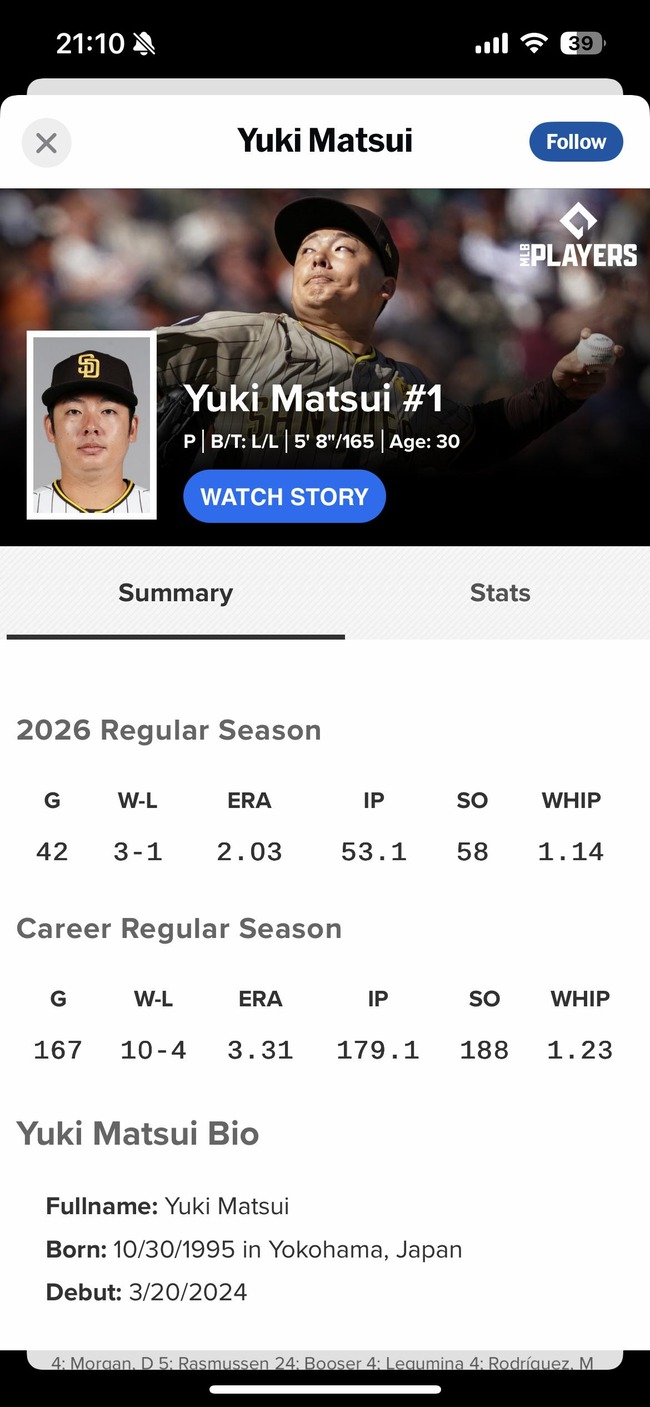Viewport: 650px width, 1407px height.
Task: Tap the home indicator bar at bottom
Action: point(325,1389)
